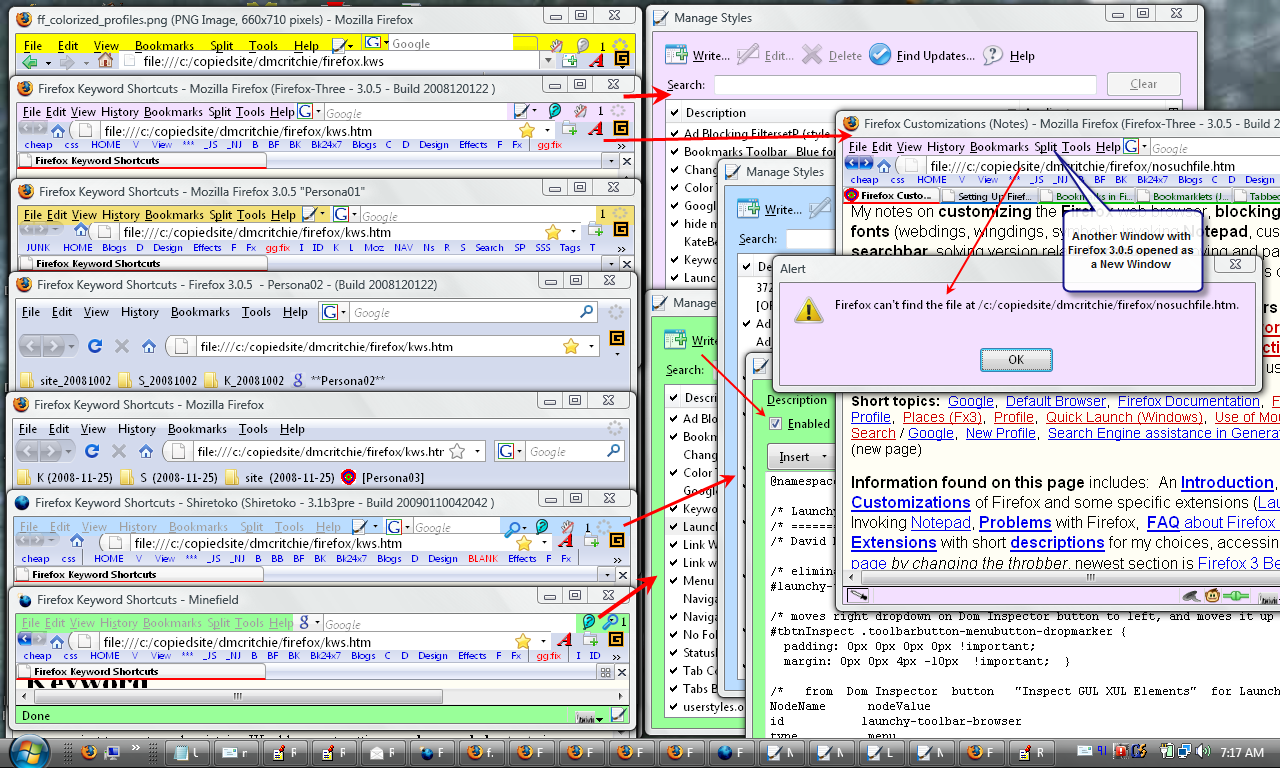Viewport: 1280px width, 768px height.
Task: Toggle check for Ad Blocking FiltersetP style
Action: [x=675, y=132]
